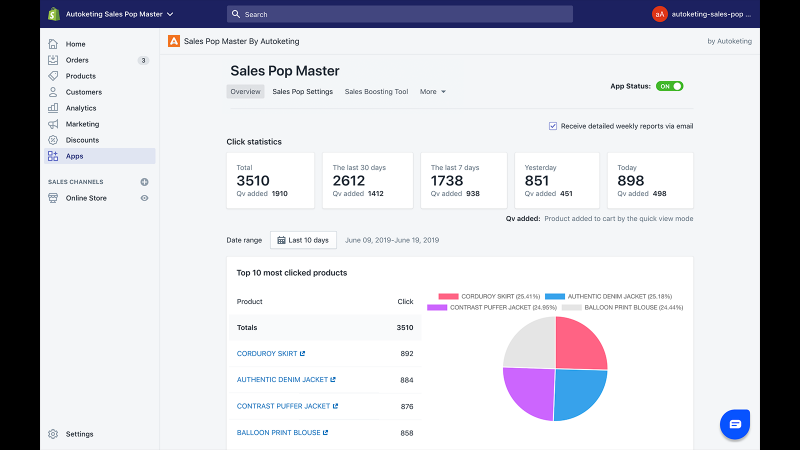Open external link icon beside AUTHENTIC DENIM JACKET
The height and width of the screenshot is (450, 800).
coord(333,380)
